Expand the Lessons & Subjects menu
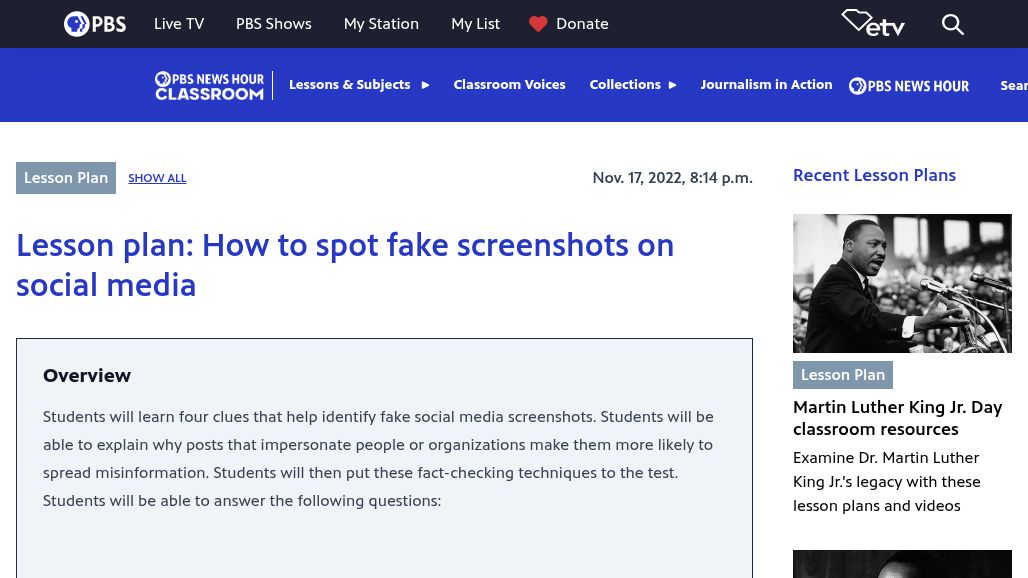The width and height of the screenshot is (1028, 578). point(359,85)
